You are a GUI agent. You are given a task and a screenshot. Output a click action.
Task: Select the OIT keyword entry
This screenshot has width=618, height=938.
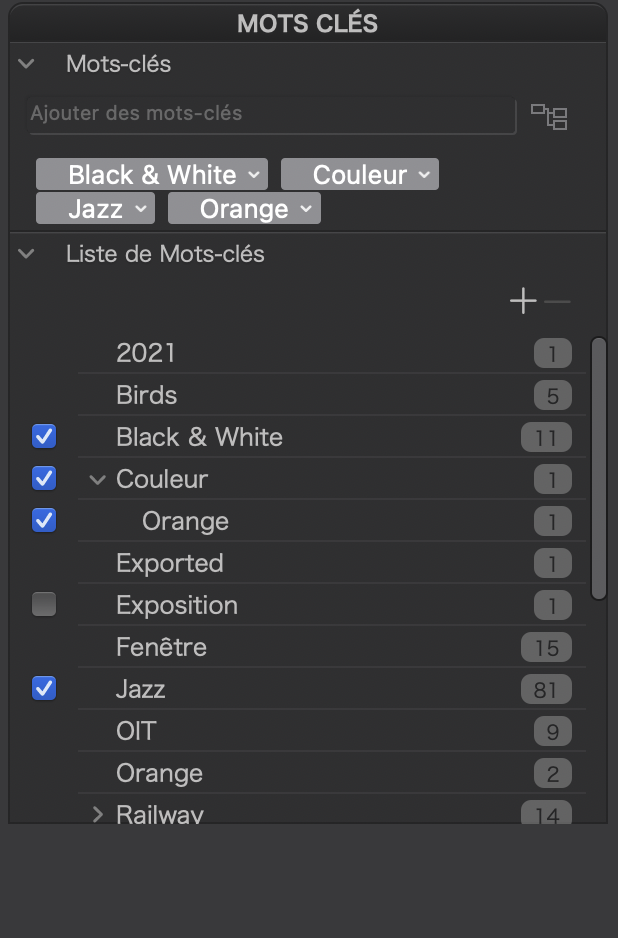136,731
